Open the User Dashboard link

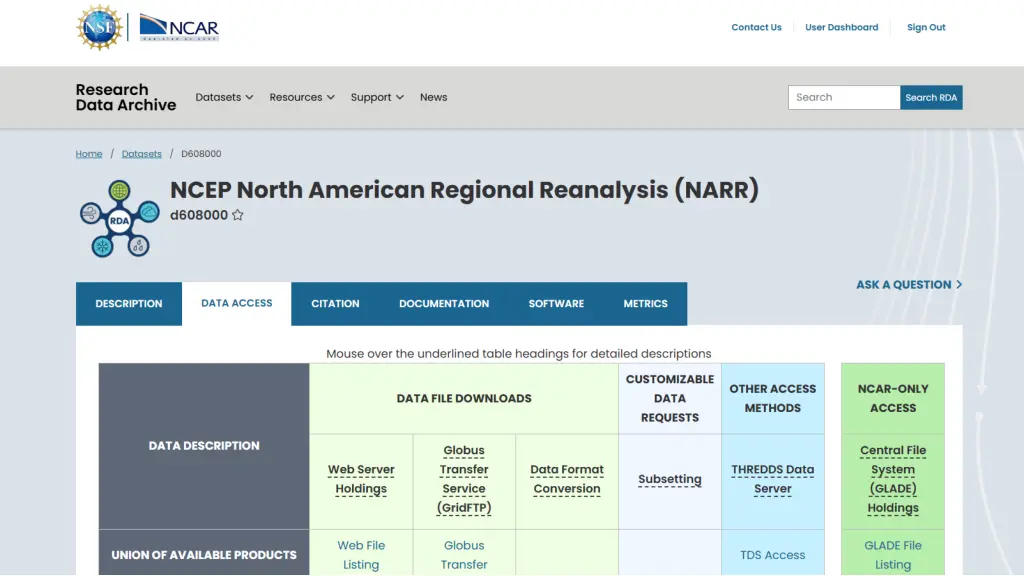(841, 27)
